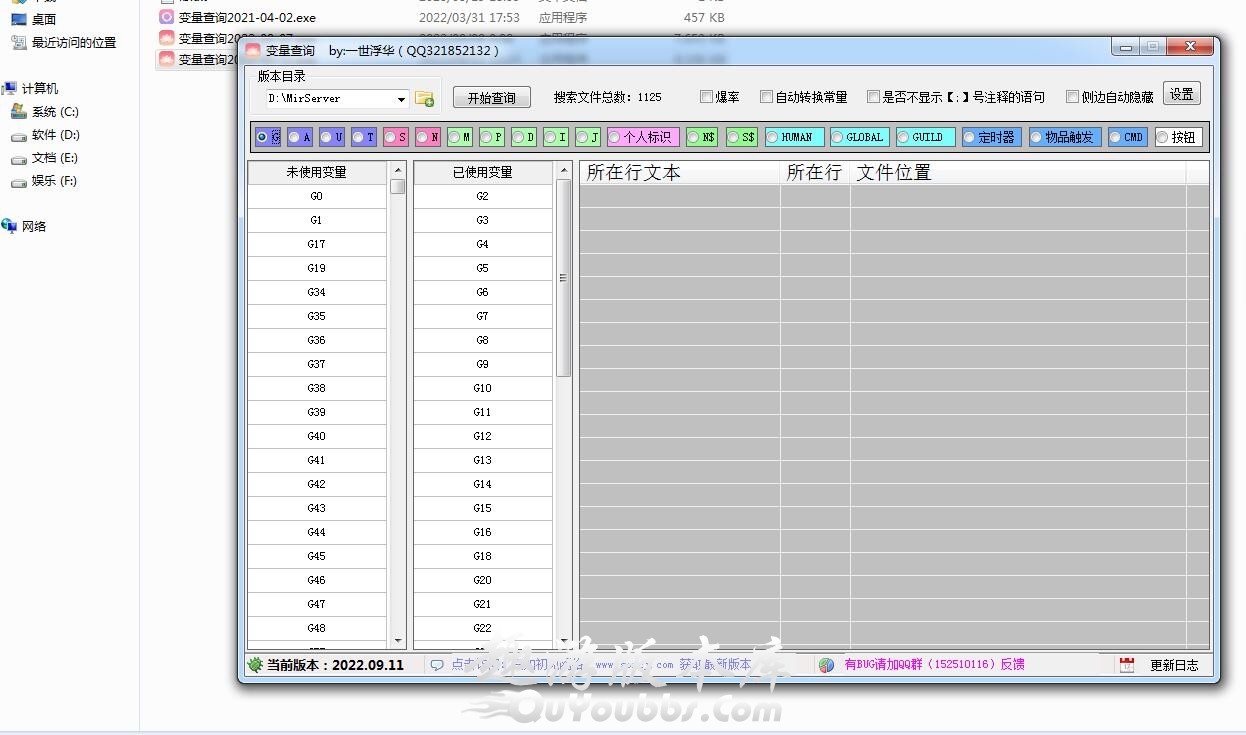This screenshot has width=1246, height=735.
Task: Select G17 in the unused variables list
Action: 316,244
